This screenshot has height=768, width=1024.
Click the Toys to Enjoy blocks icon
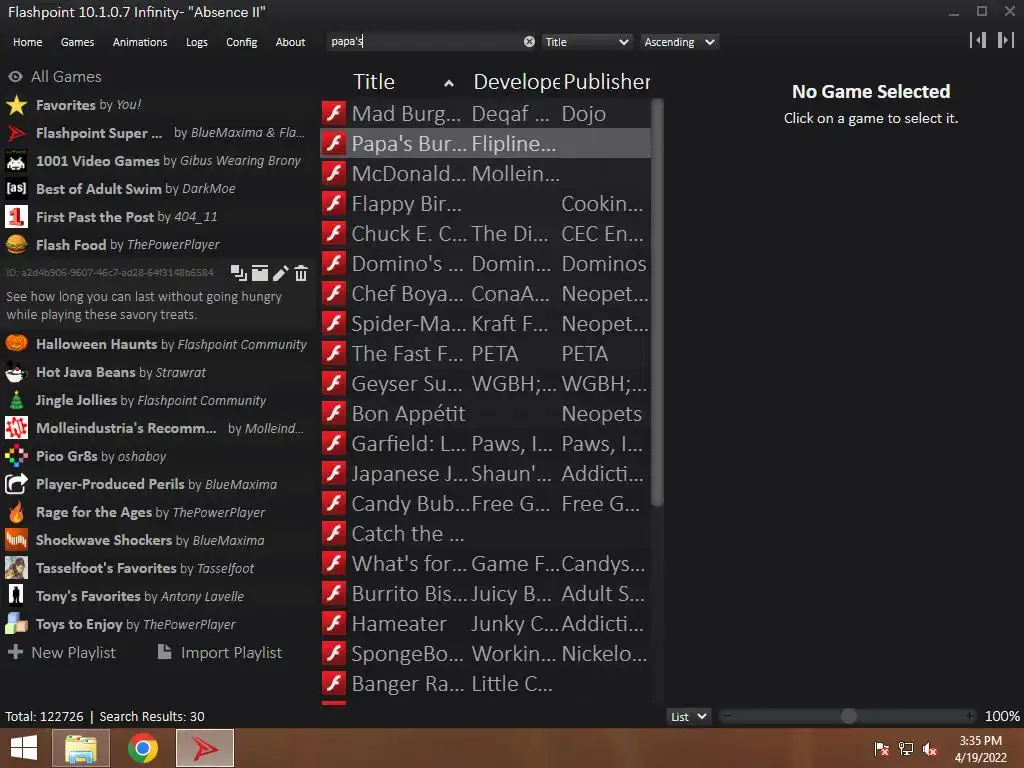click(x=16, y=624)
